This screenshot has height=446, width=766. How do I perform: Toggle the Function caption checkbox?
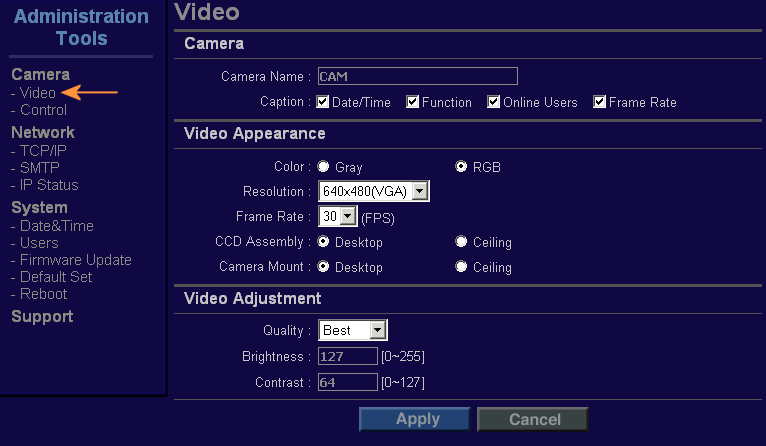click(412, 102)
